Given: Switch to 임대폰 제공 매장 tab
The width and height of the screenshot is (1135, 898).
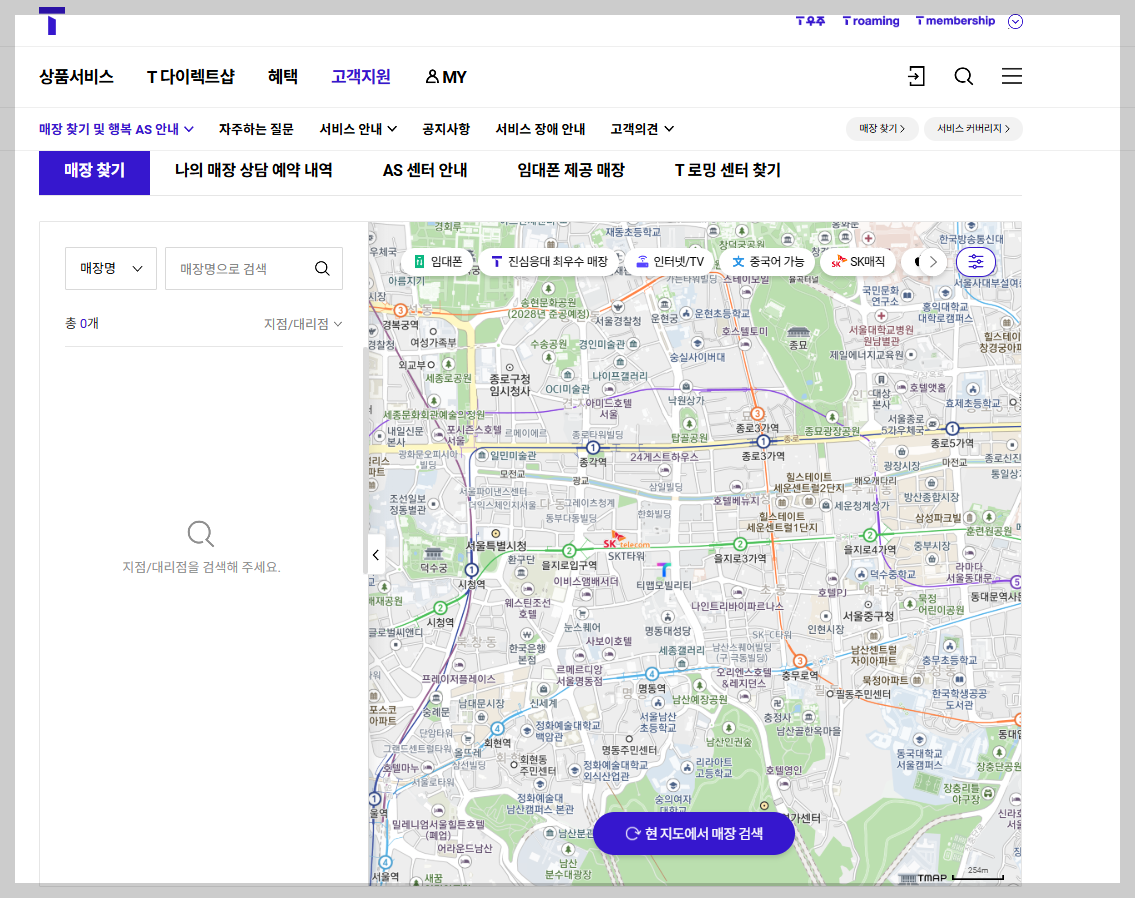Looking at the screenshot, I should [571, 171].
